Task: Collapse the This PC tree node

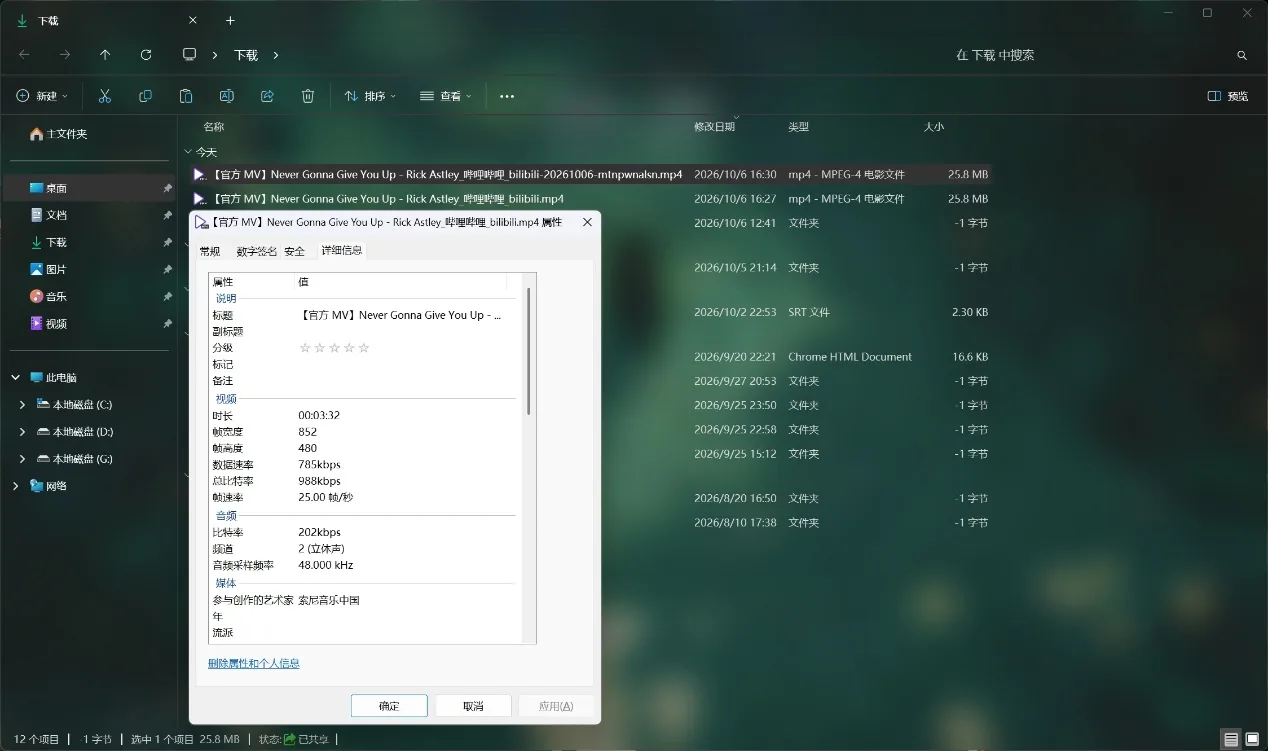Action: coord(15,378)
